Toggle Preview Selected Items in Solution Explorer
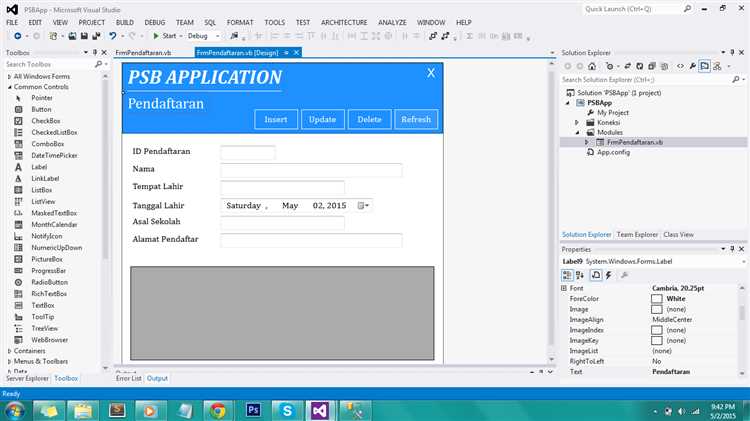Image resolution: width=750 pixels, height=421 pixels. point(705,66)
